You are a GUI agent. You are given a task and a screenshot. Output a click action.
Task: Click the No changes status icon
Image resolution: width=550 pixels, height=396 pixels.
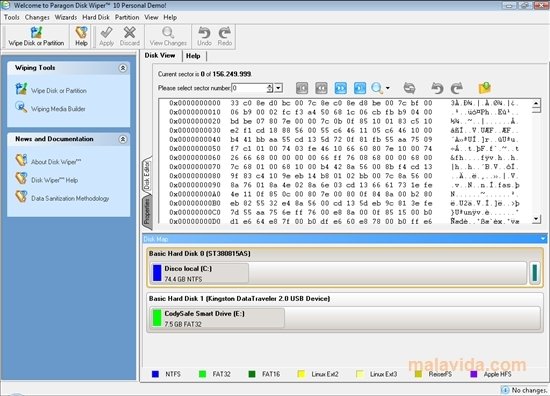click(x=505, y=390)
